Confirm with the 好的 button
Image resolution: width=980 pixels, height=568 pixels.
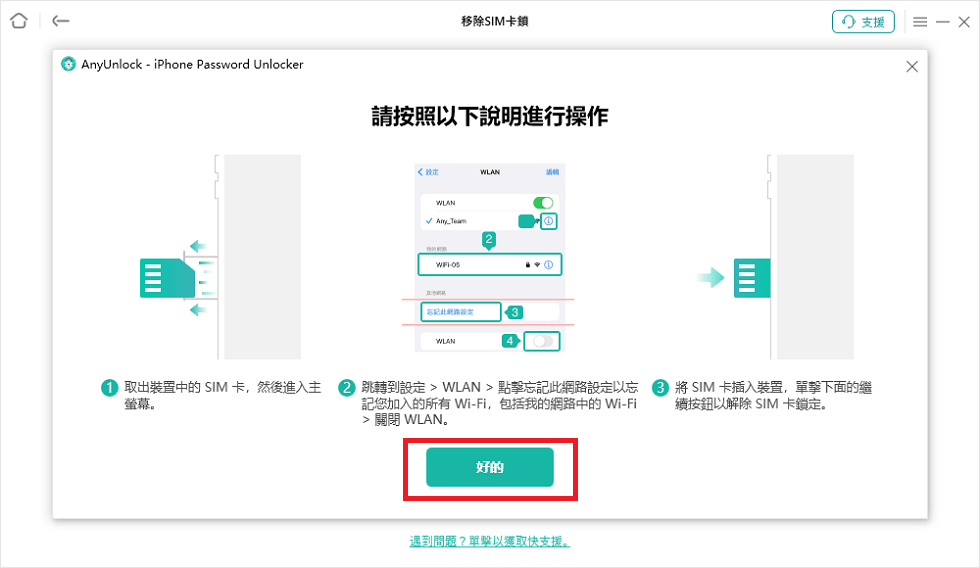point(490,467)
